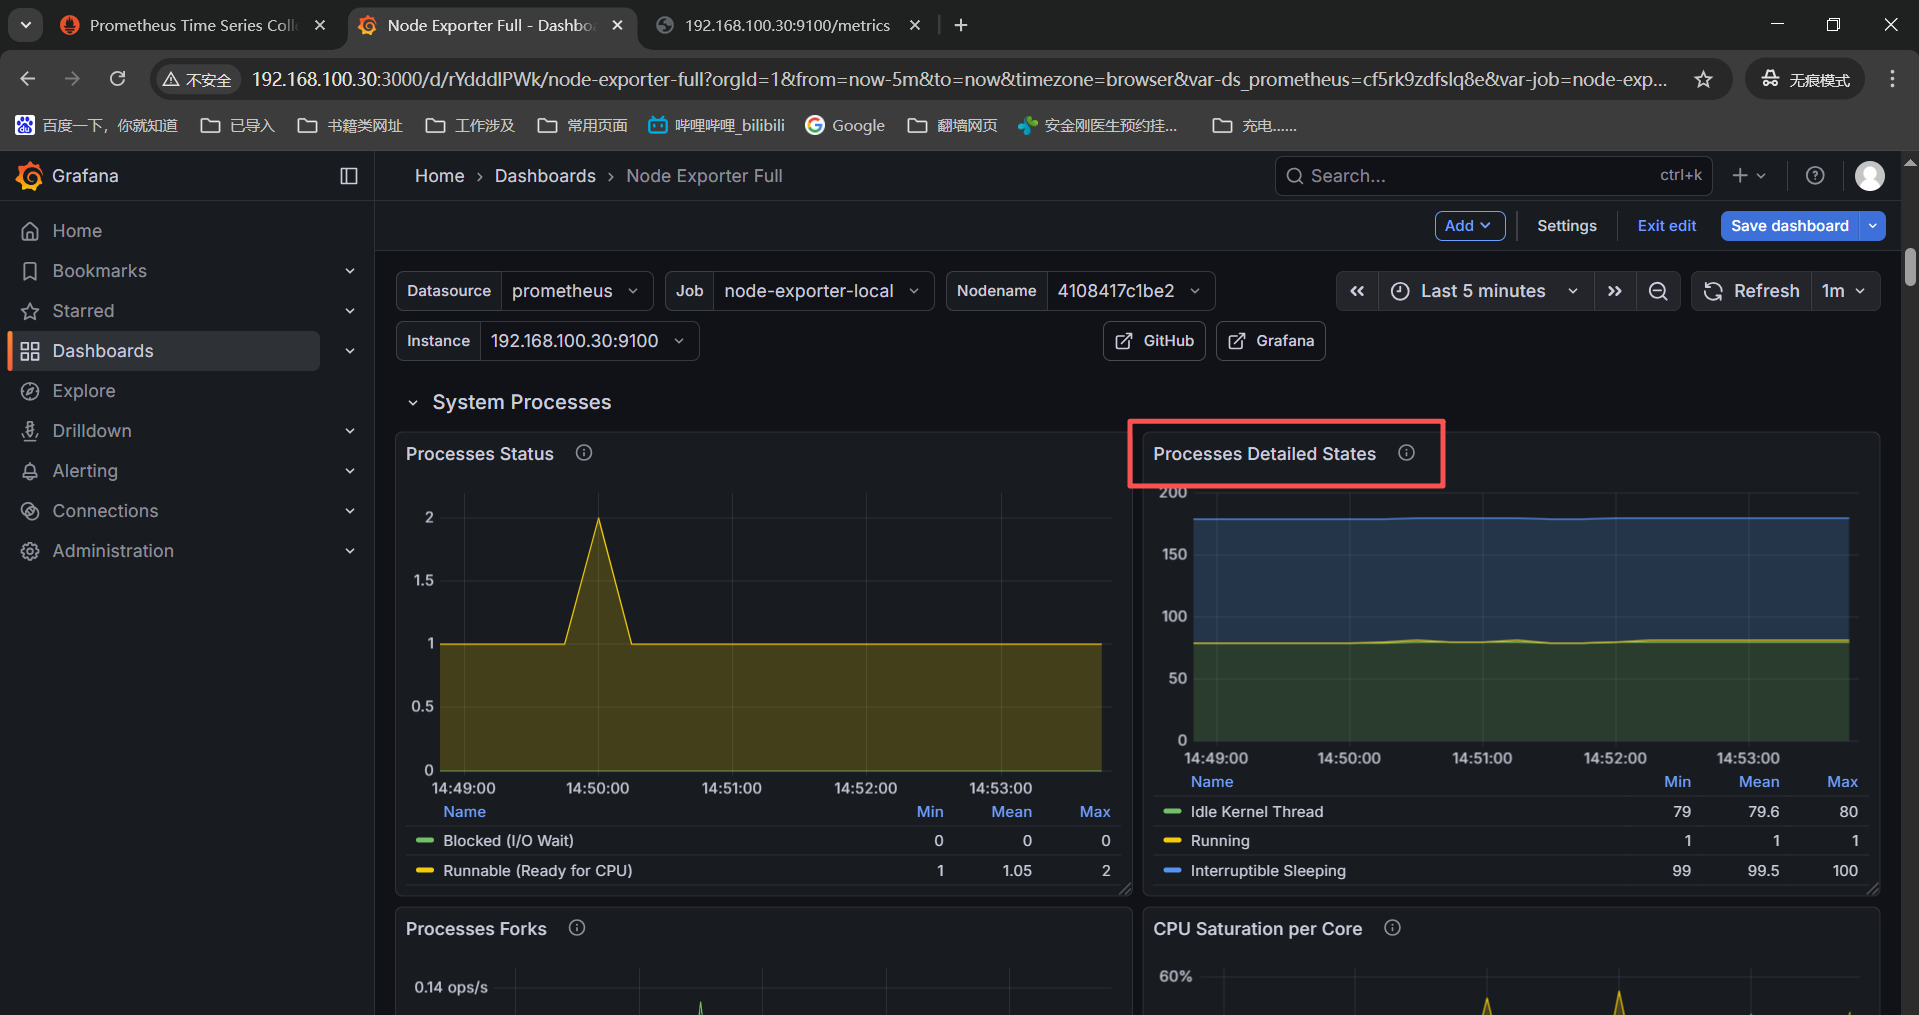The height and width of the screenshot is (1015, 1919).
Task: Click the Refresh button
Action: [1752, 291]
